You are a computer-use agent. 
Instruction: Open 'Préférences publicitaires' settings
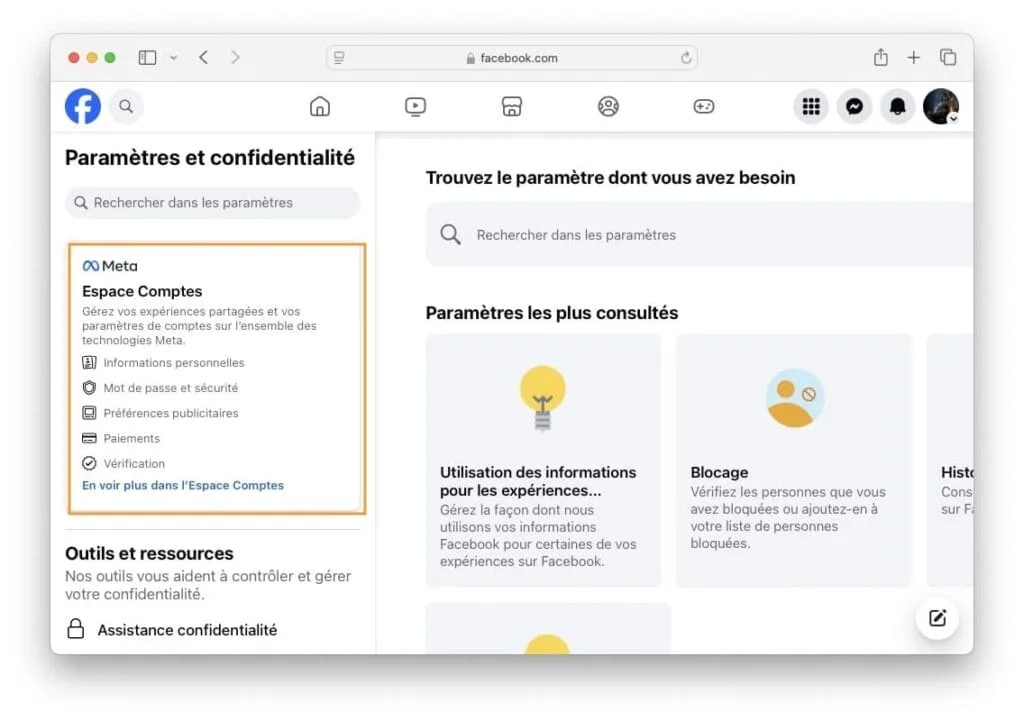pos(170,413)
